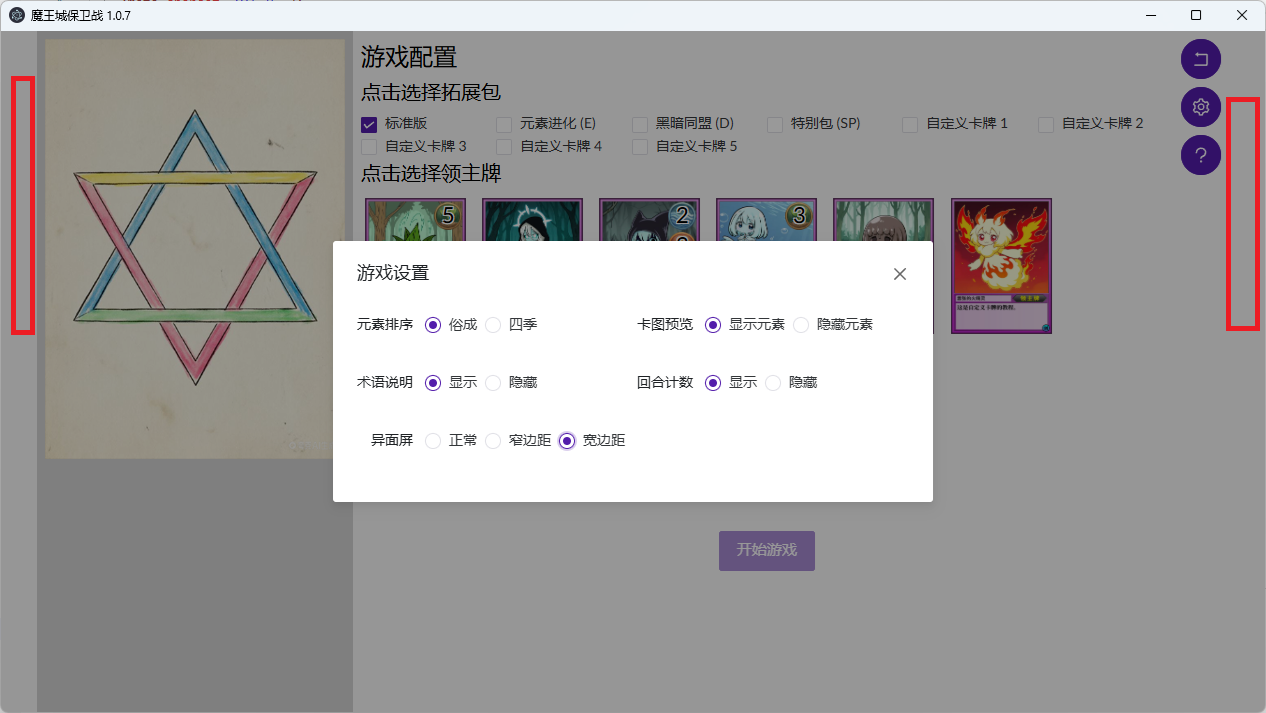
Task: Select the flame spirit lord card
Action: (1001, 266)
